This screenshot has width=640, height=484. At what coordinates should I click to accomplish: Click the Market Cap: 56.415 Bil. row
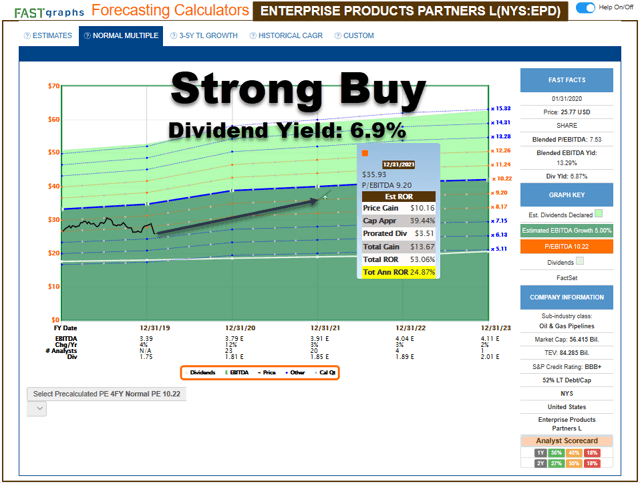click(567, 339)
